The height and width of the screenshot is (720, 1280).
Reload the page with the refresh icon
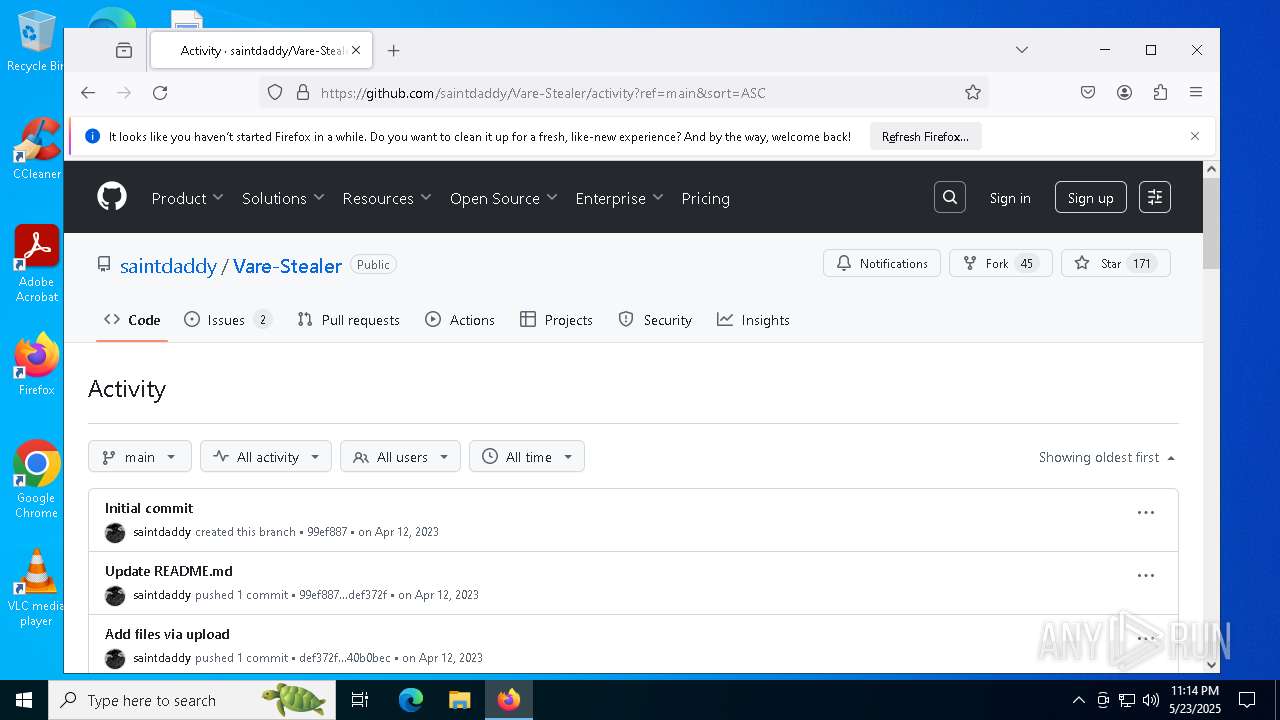(160, 93)
